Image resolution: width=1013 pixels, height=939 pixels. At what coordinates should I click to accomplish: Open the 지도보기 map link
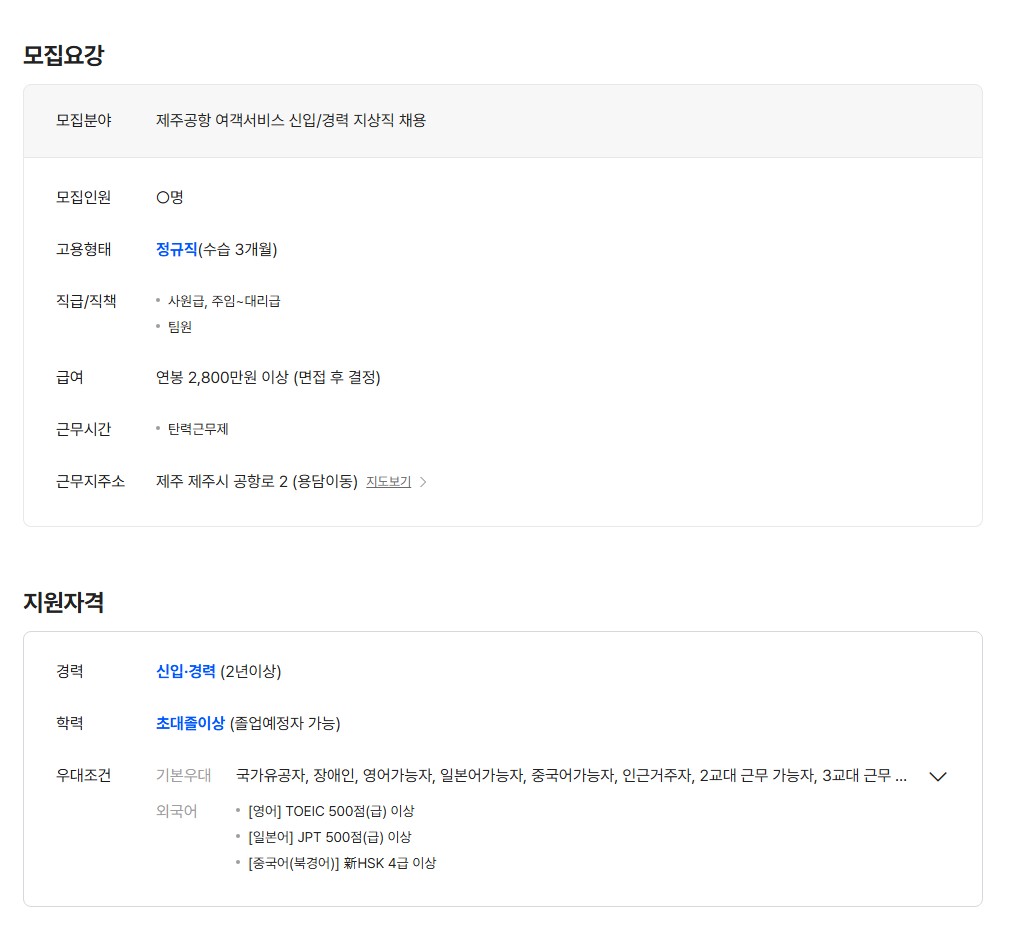[x=388, y=482]
